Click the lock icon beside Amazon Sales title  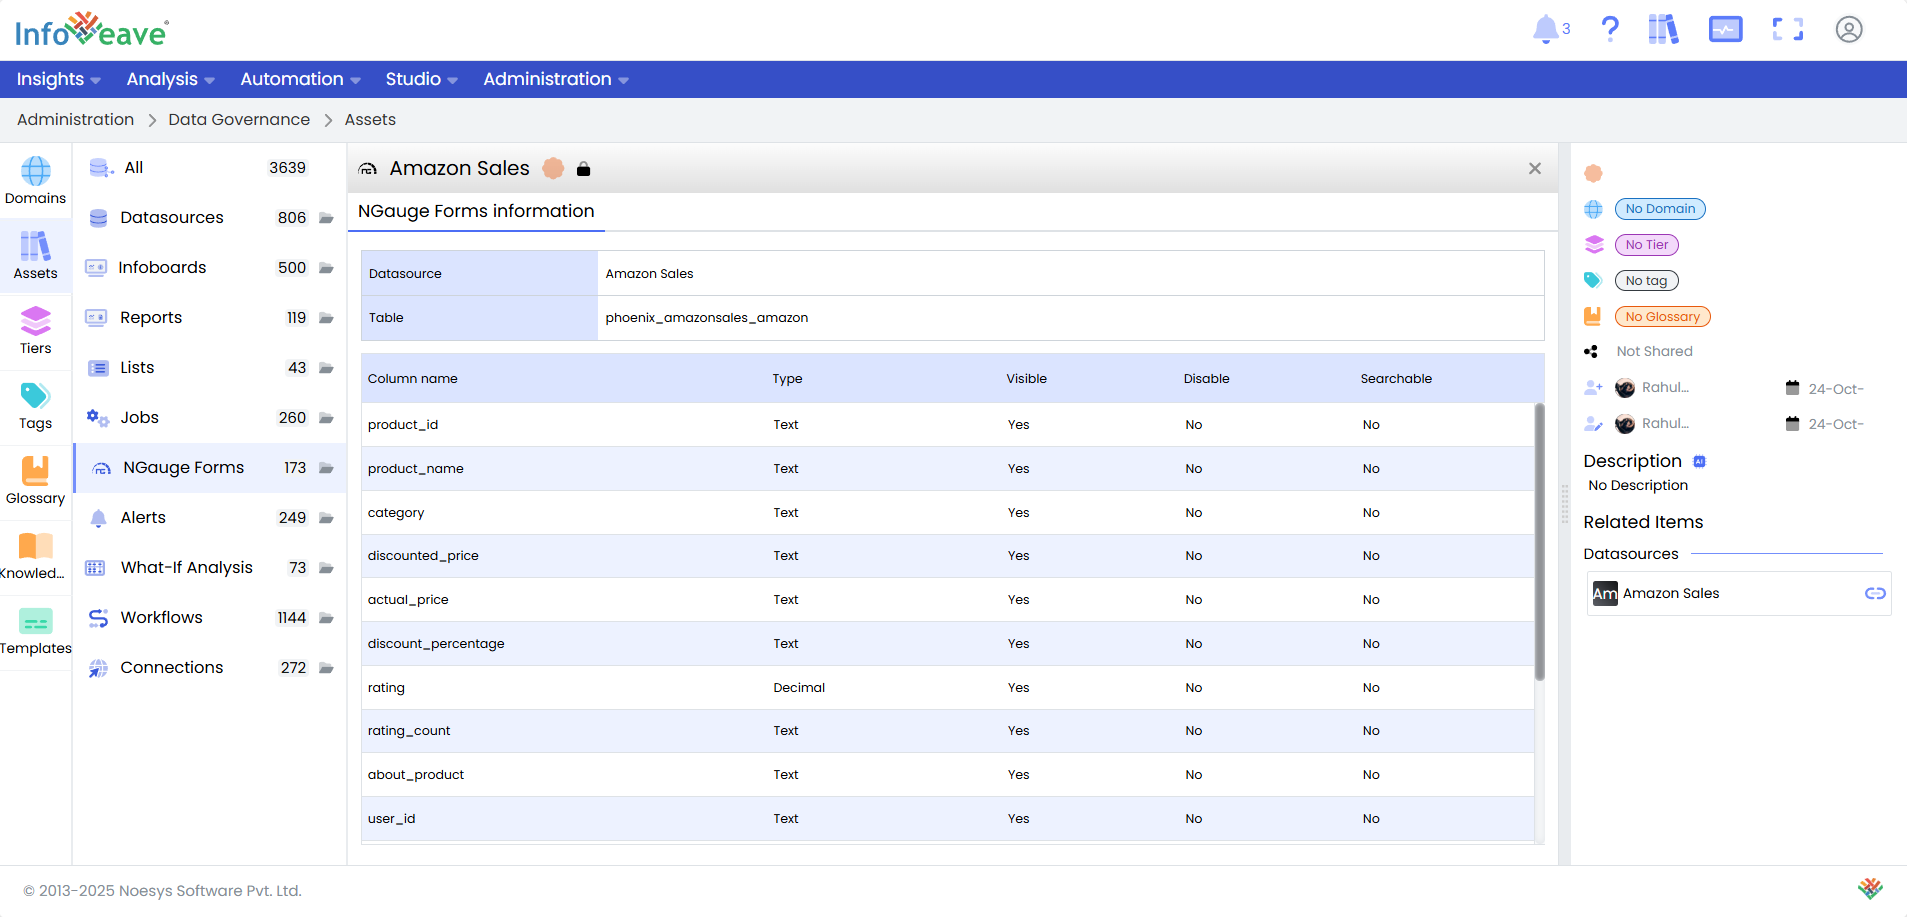[584, 169]
